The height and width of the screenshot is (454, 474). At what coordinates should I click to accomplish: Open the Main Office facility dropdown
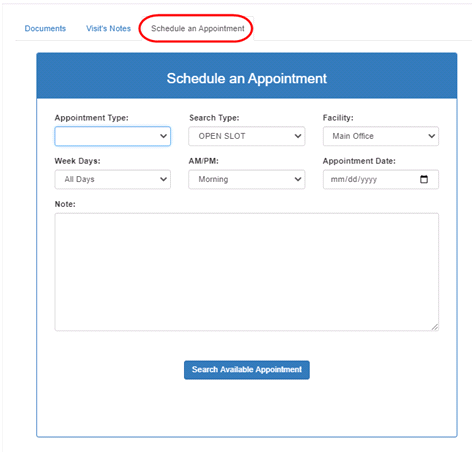(381, 136)
